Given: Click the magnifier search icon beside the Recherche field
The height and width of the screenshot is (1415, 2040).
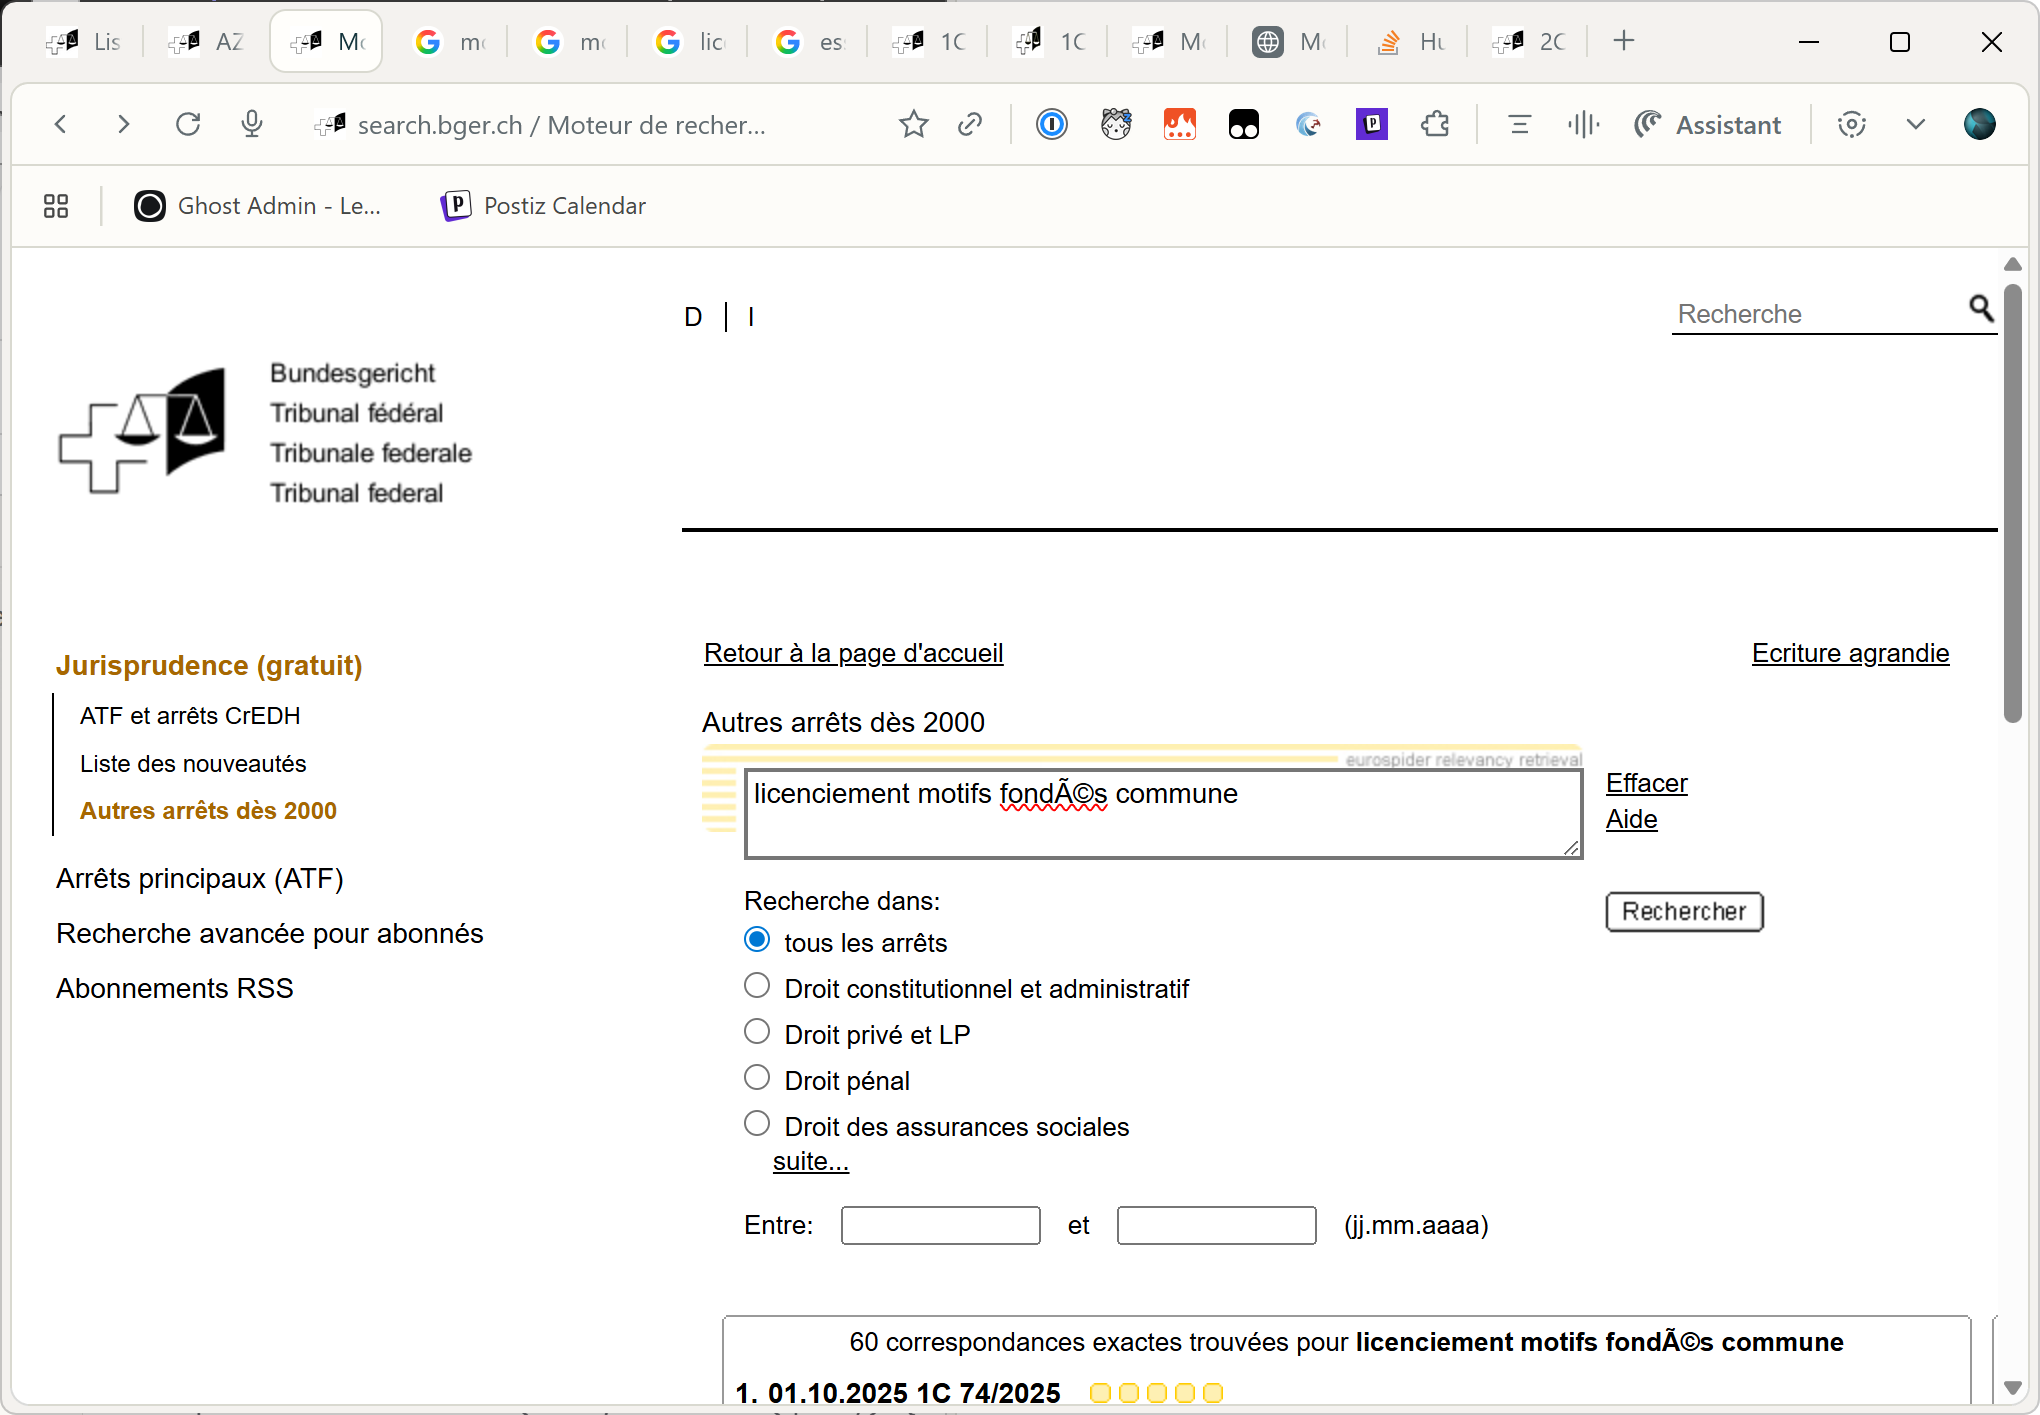Looking at the screenshot, I should pos(1980,308).
